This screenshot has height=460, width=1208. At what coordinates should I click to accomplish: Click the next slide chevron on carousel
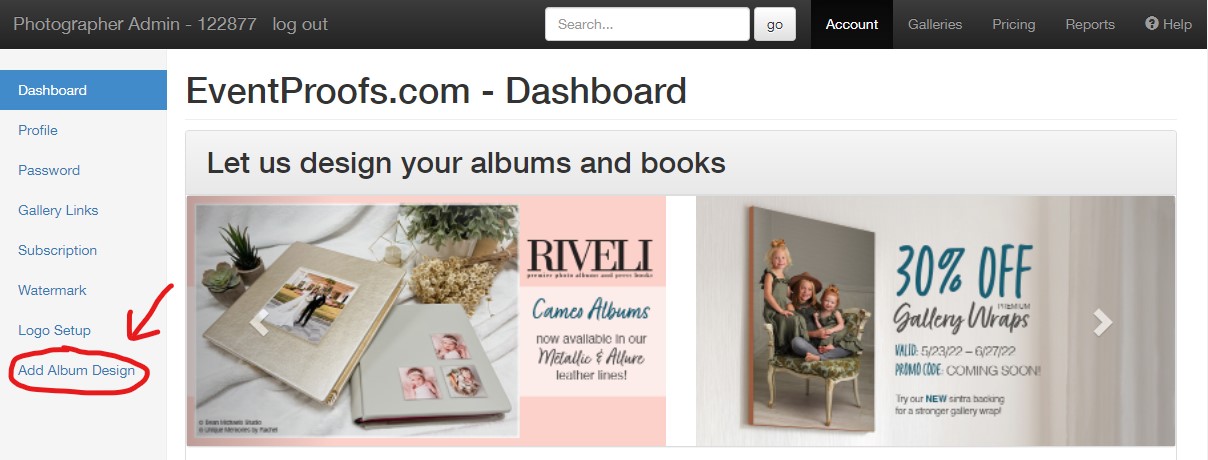(x=1102, y=321)
